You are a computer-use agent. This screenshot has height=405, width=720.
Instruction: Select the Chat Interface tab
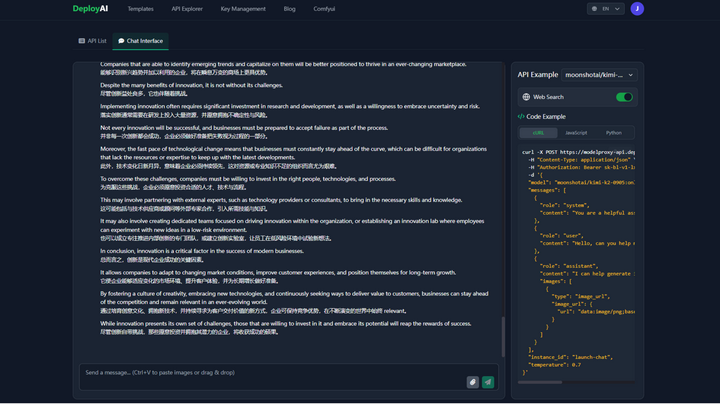tap(141, 41)
